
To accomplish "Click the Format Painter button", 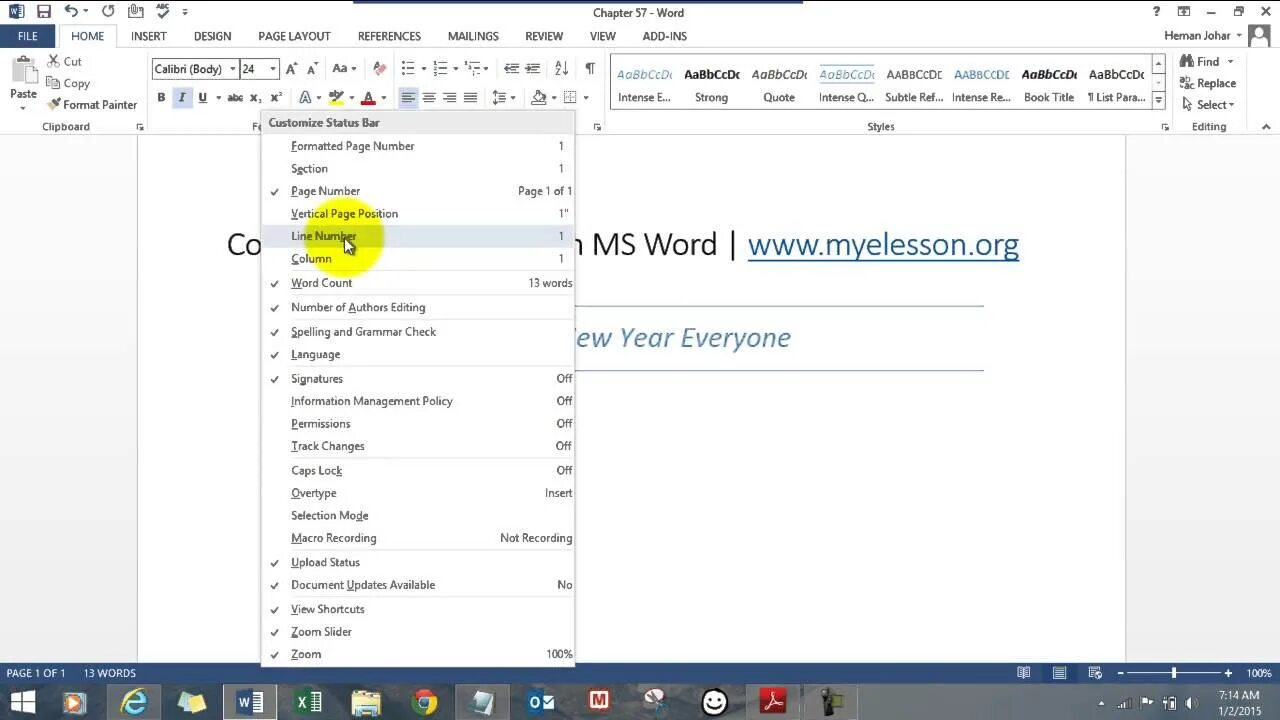I will pyautogui.click(x=92, y=105).
